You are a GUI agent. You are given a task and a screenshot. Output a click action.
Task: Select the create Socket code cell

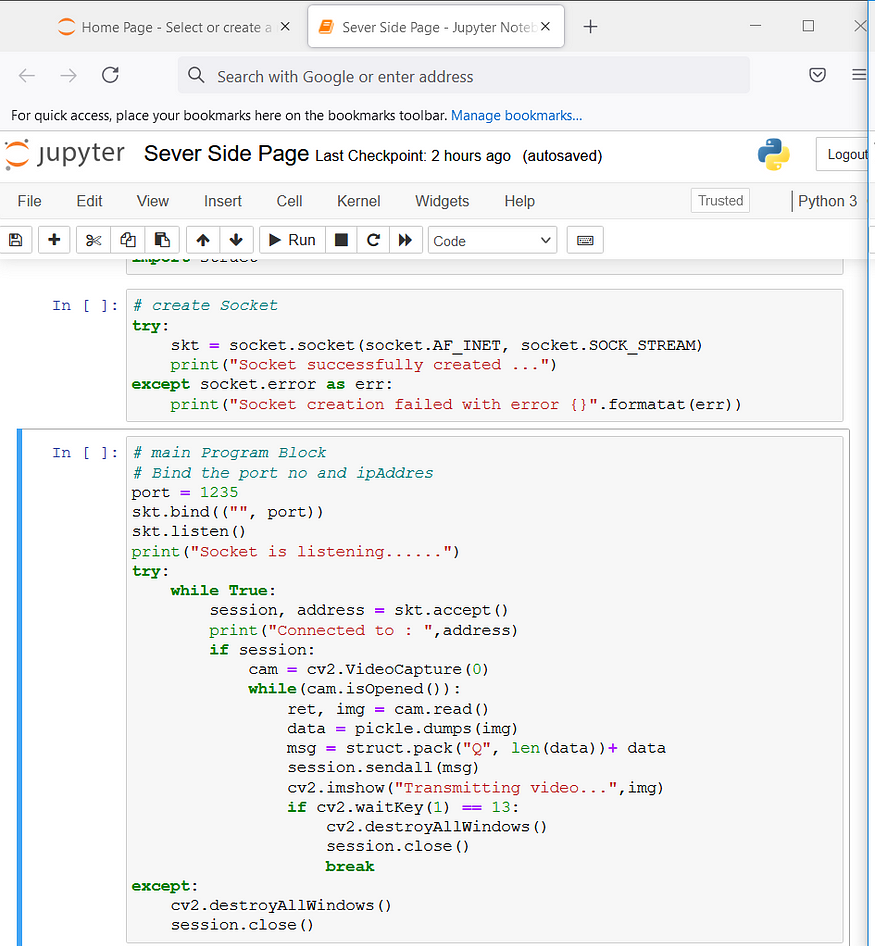484,355
